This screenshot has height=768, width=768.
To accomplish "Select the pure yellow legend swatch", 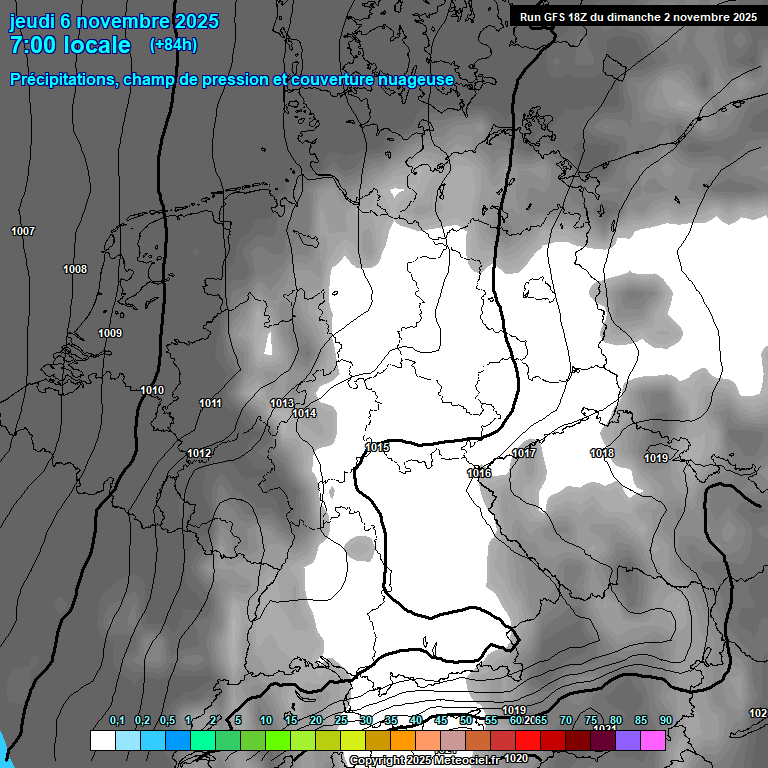I will 353,740.
